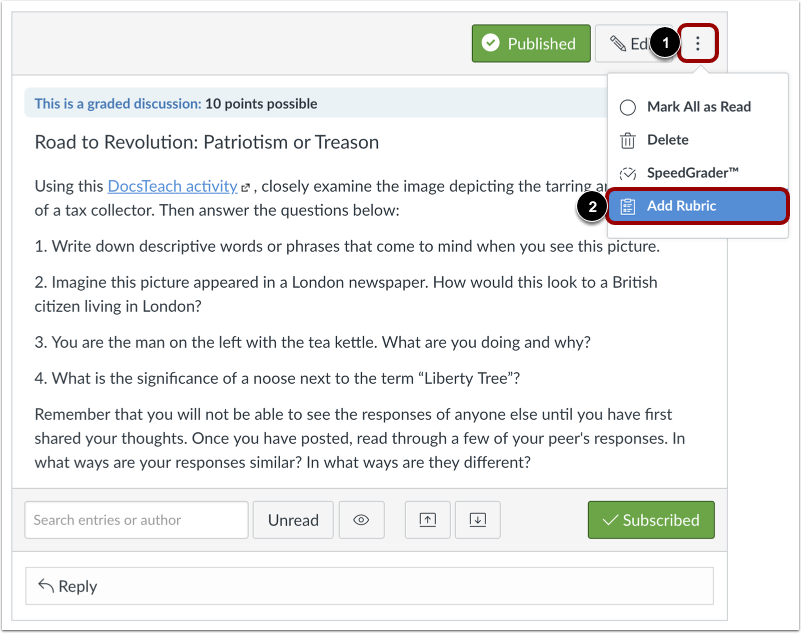The height and width of the screenshot is (633, 801).
Task: Choose Mark All as Read option
Action: pyautogui.click(x=698, y=107)
